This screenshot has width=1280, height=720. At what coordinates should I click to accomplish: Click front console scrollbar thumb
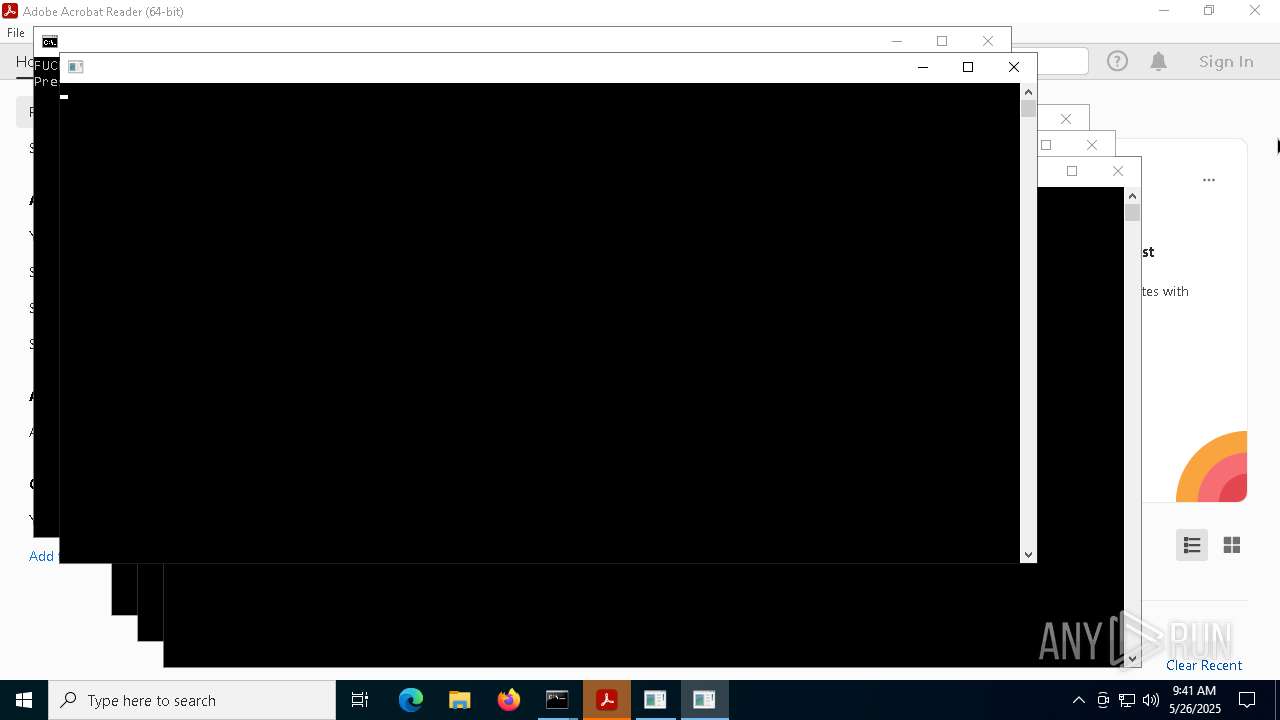1028,109
